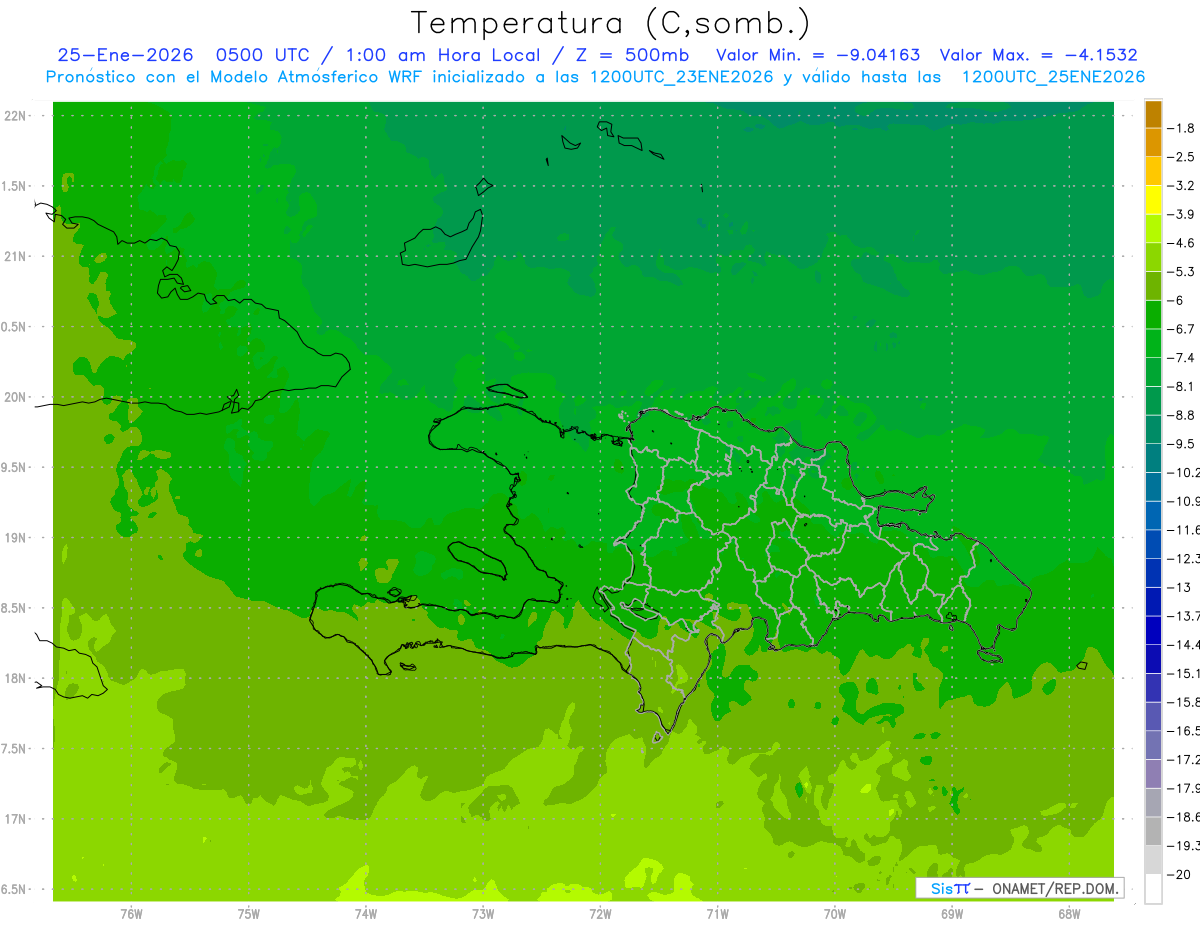Click the "73W" longitude label
Screen dimensions: 1200x927
(483, 914)
